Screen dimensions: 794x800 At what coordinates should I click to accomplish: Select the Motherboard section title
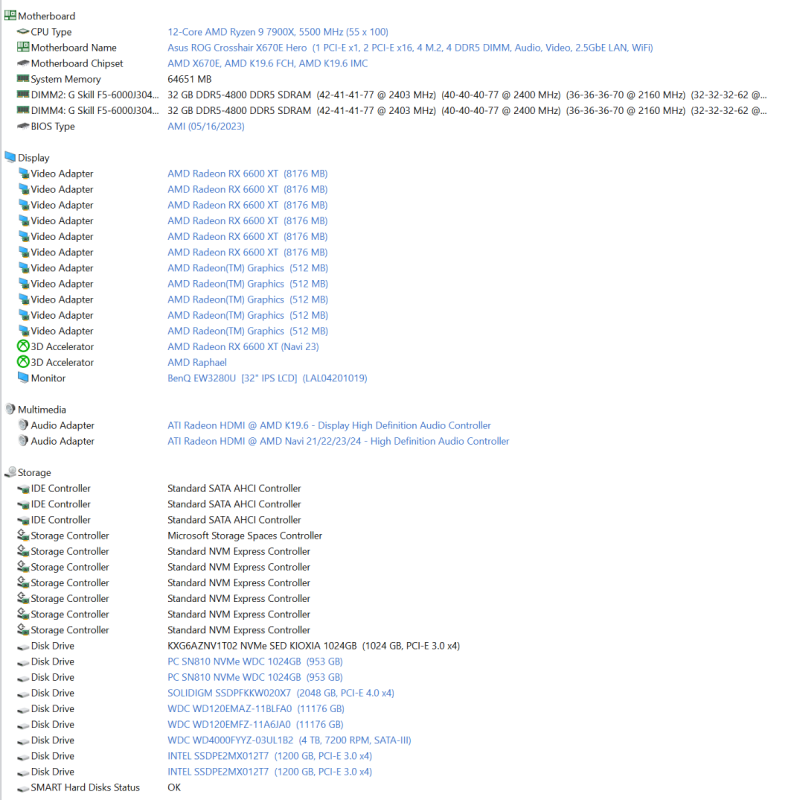46,16
